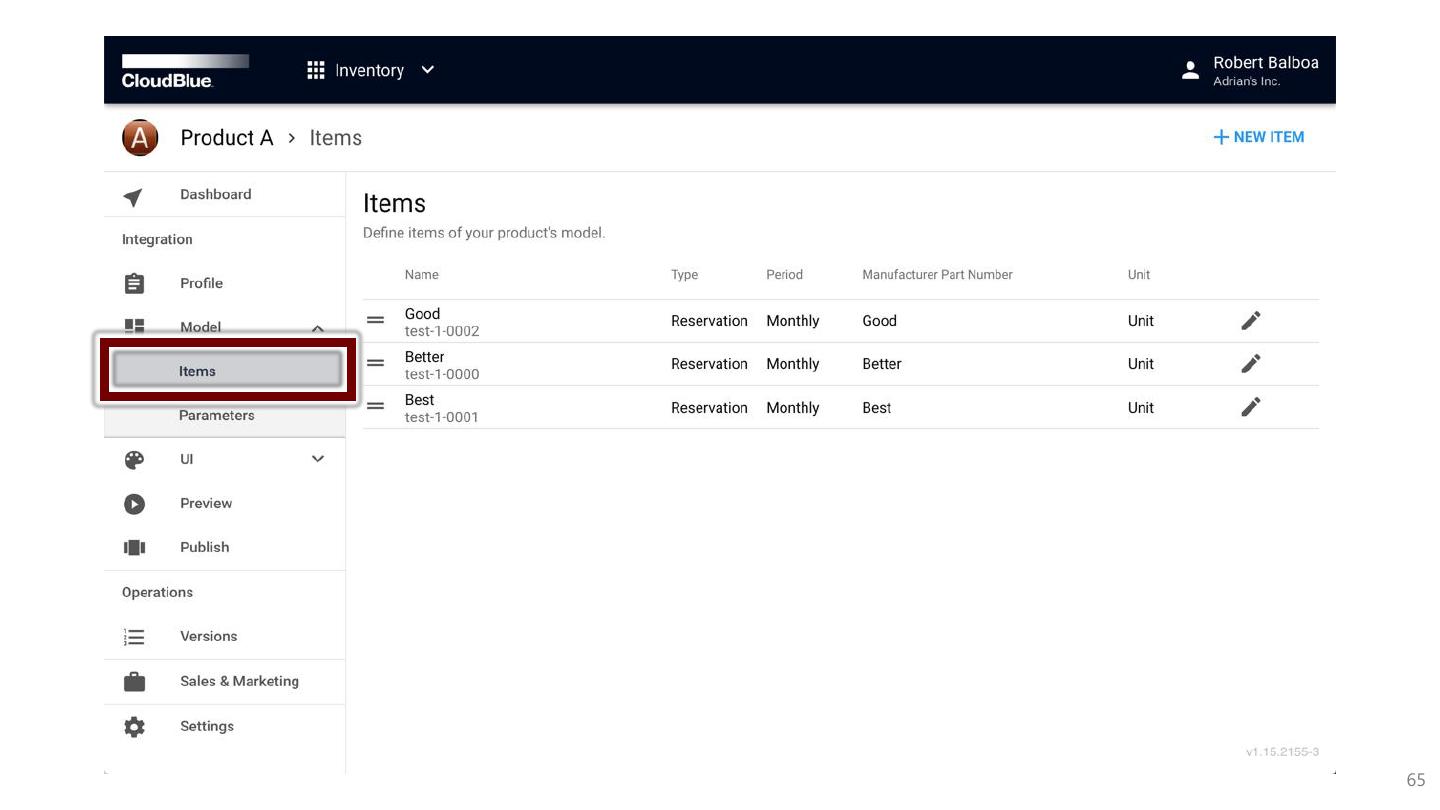Image resolution: width=1440 pixels, height=810 pixels.
Task: Click the Product A logo icon
Action: point(140,138)
